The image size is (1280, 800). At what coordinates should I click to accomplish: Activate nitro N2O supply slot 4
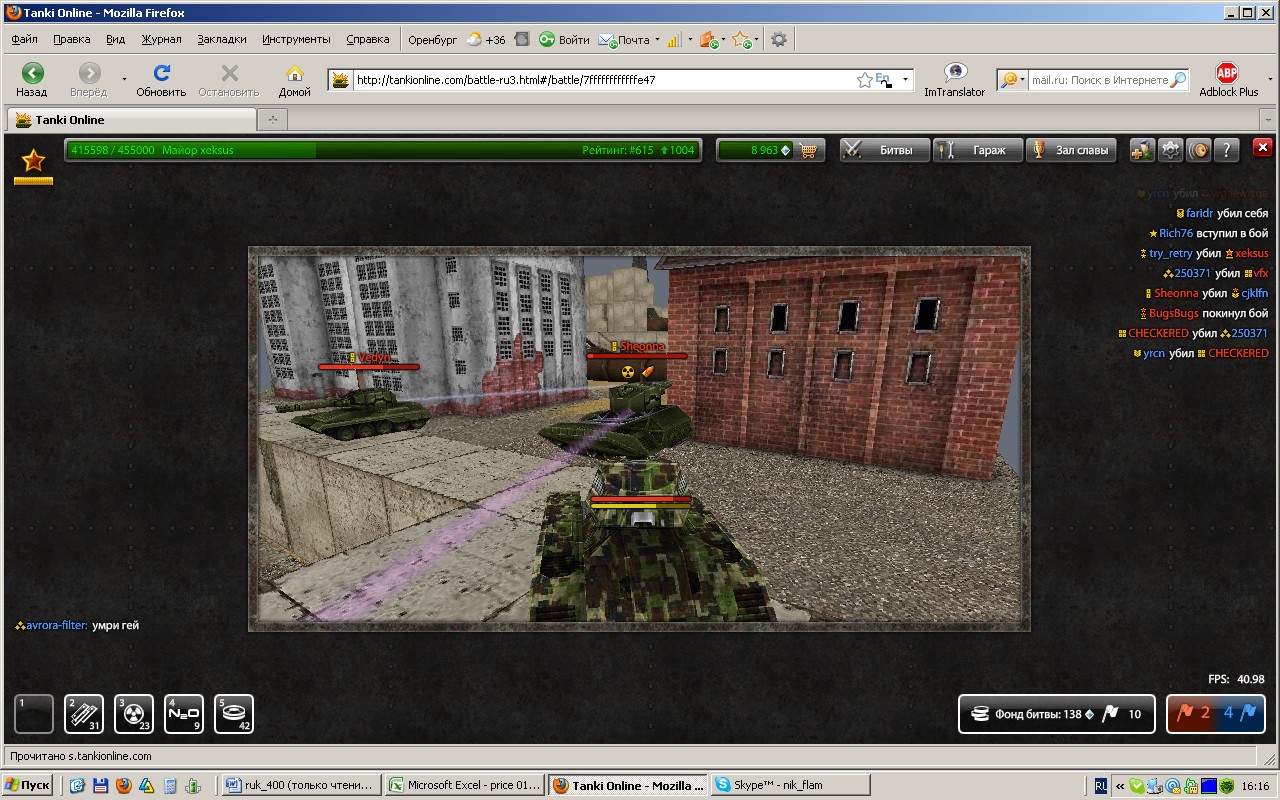184,714
